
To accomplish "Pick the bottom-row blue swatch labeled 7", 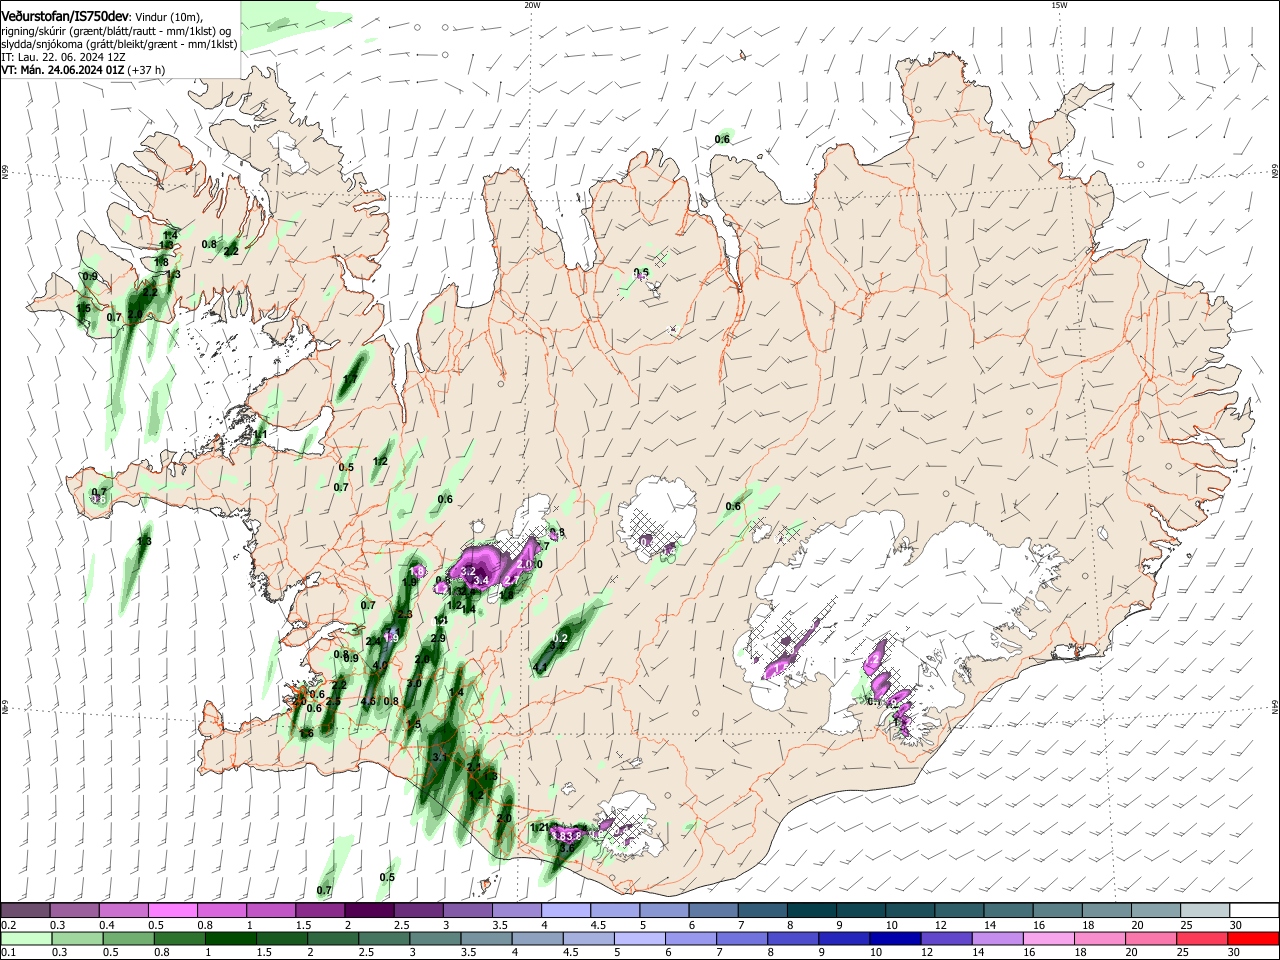I will click(x=742, y=938).
